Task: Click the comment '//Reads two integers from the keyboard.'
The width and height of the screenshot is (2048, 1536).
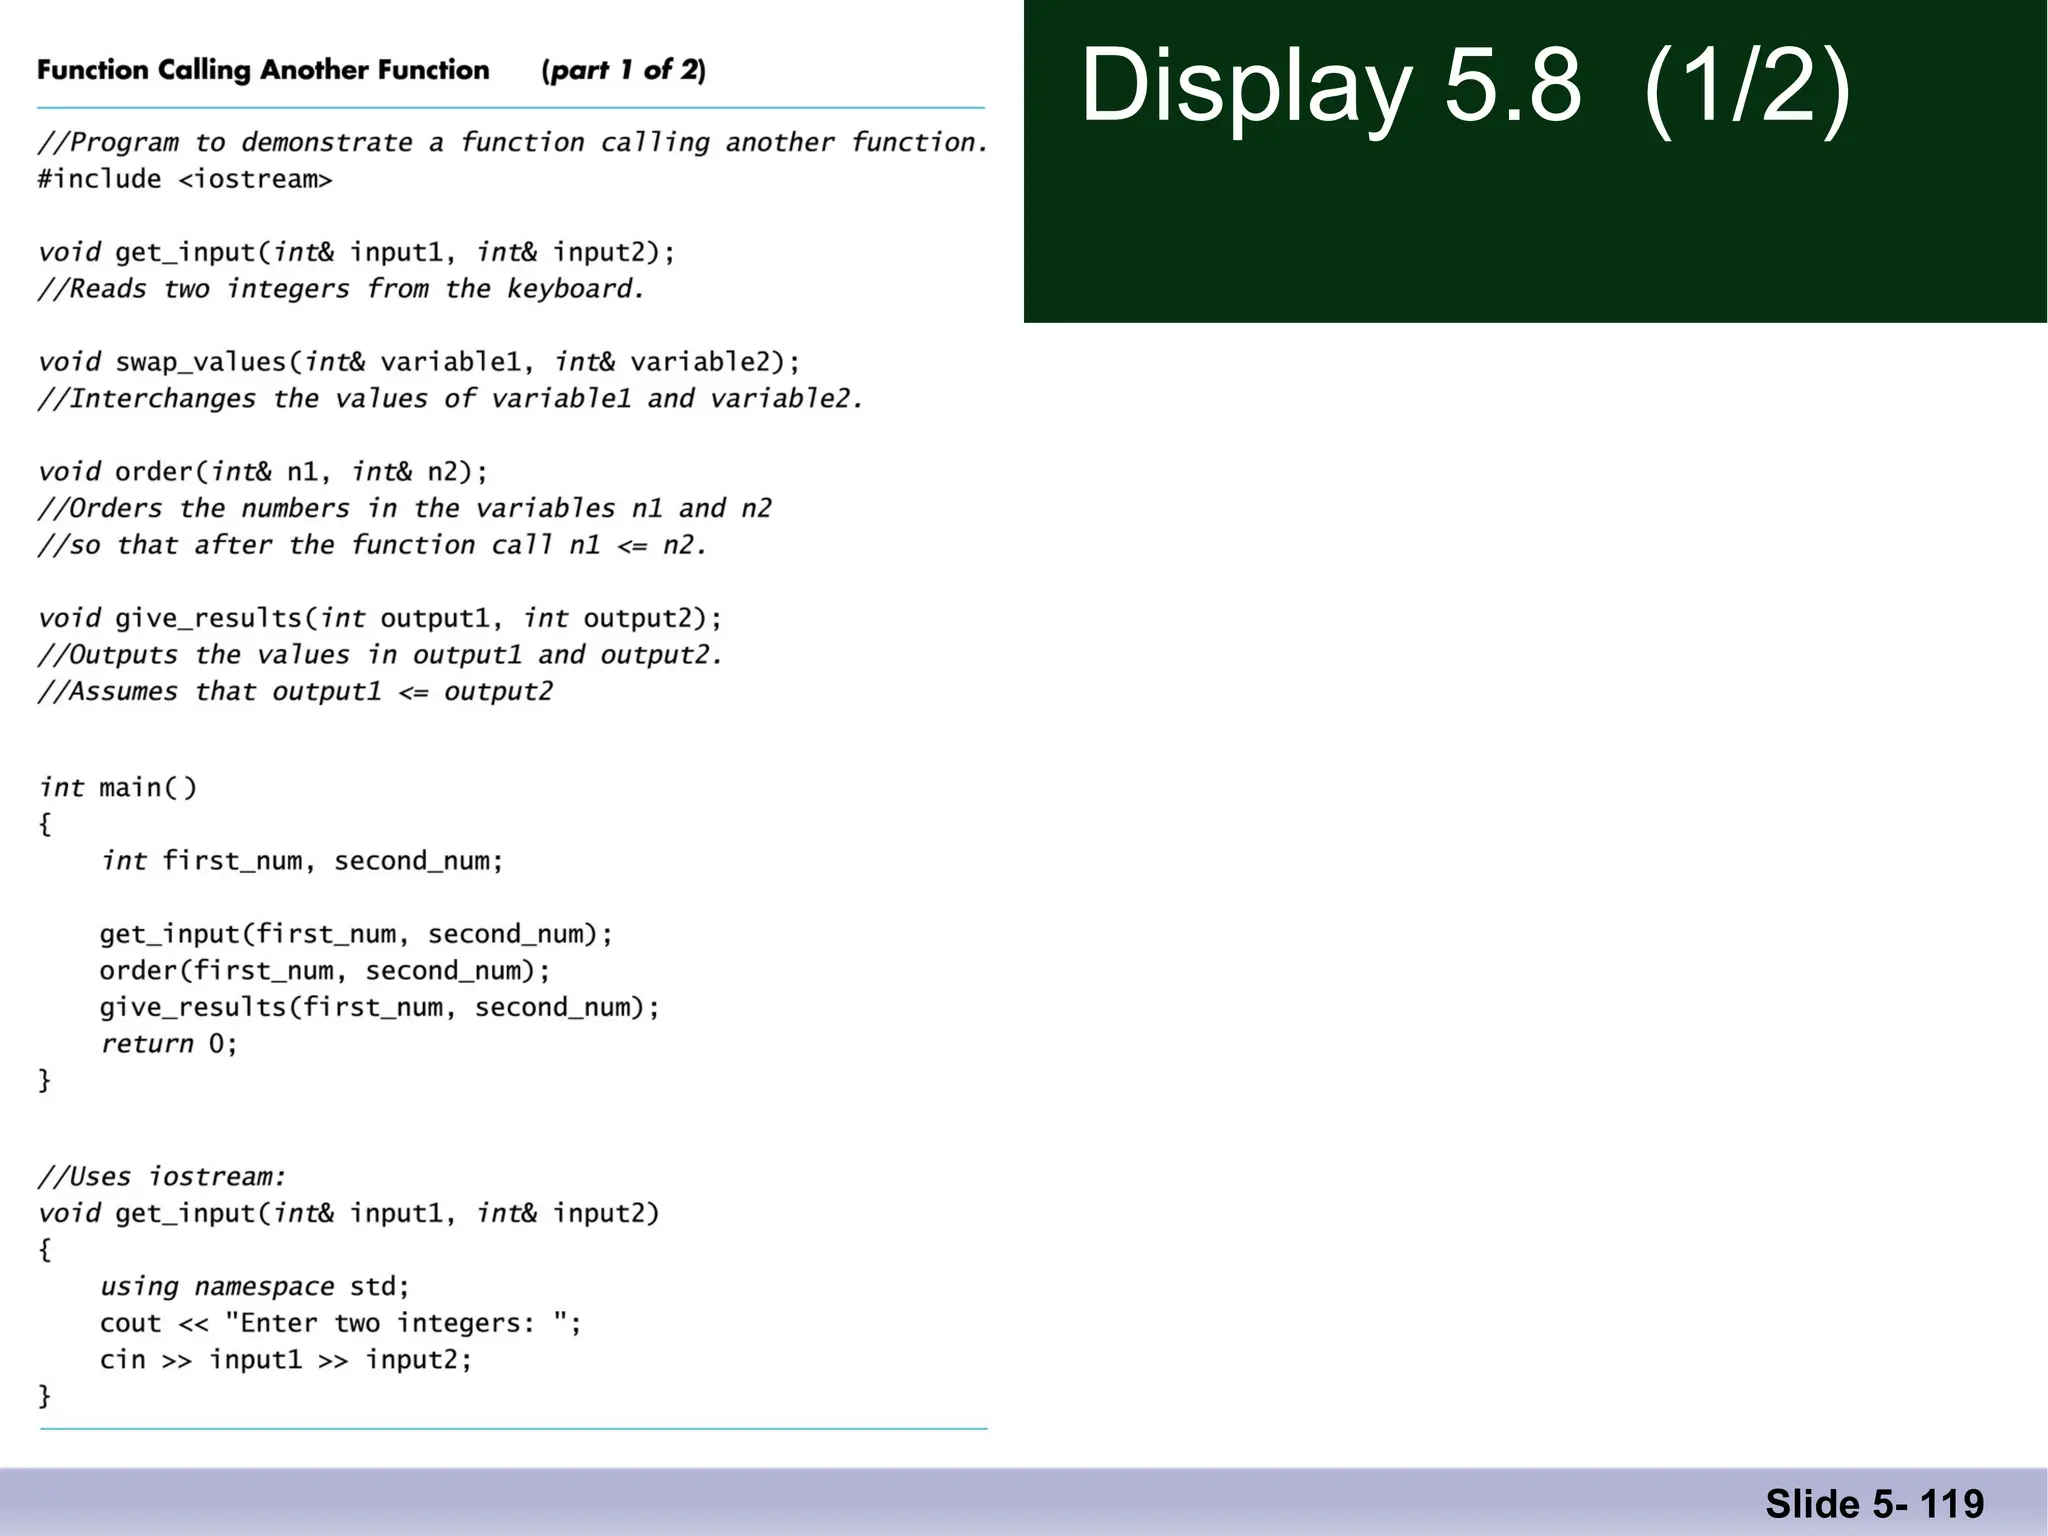Action: [x=341, y=289]
